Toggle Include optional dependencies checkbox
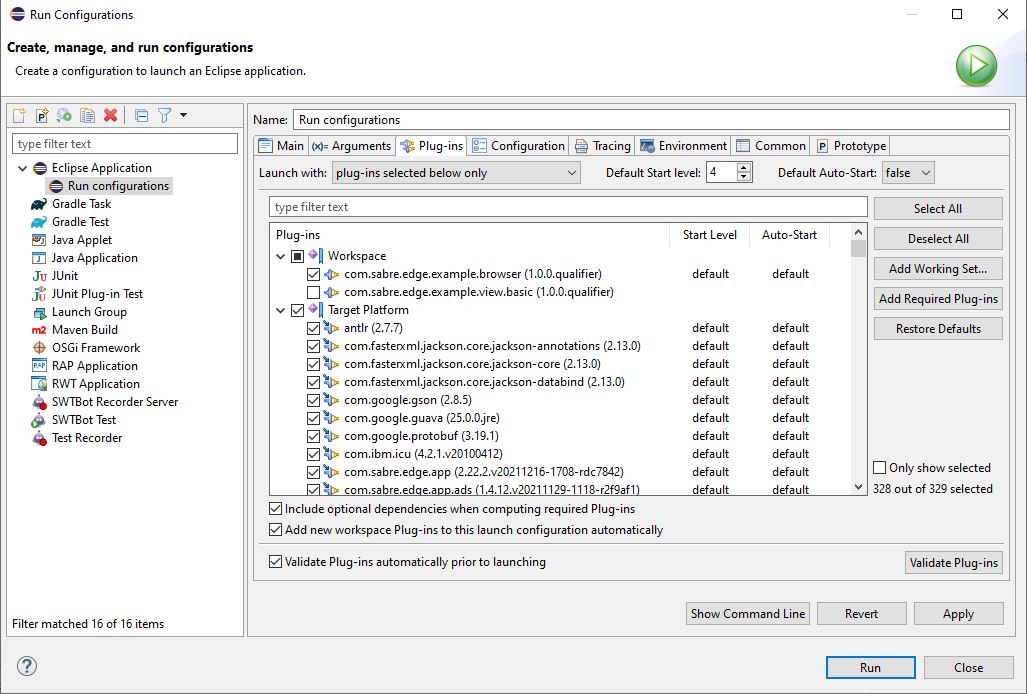This screenshot has width=1027, height=694. [276, 509]
